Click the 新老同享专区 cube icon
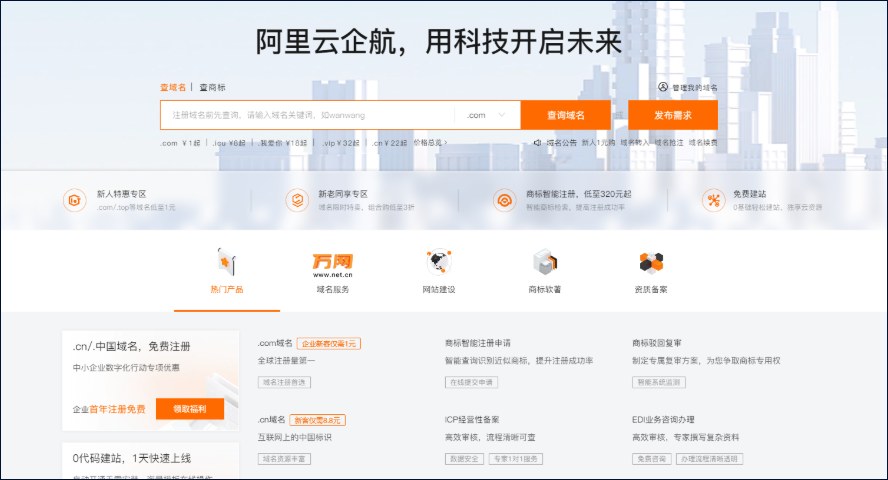888x480 pixels. pos(297,200)
